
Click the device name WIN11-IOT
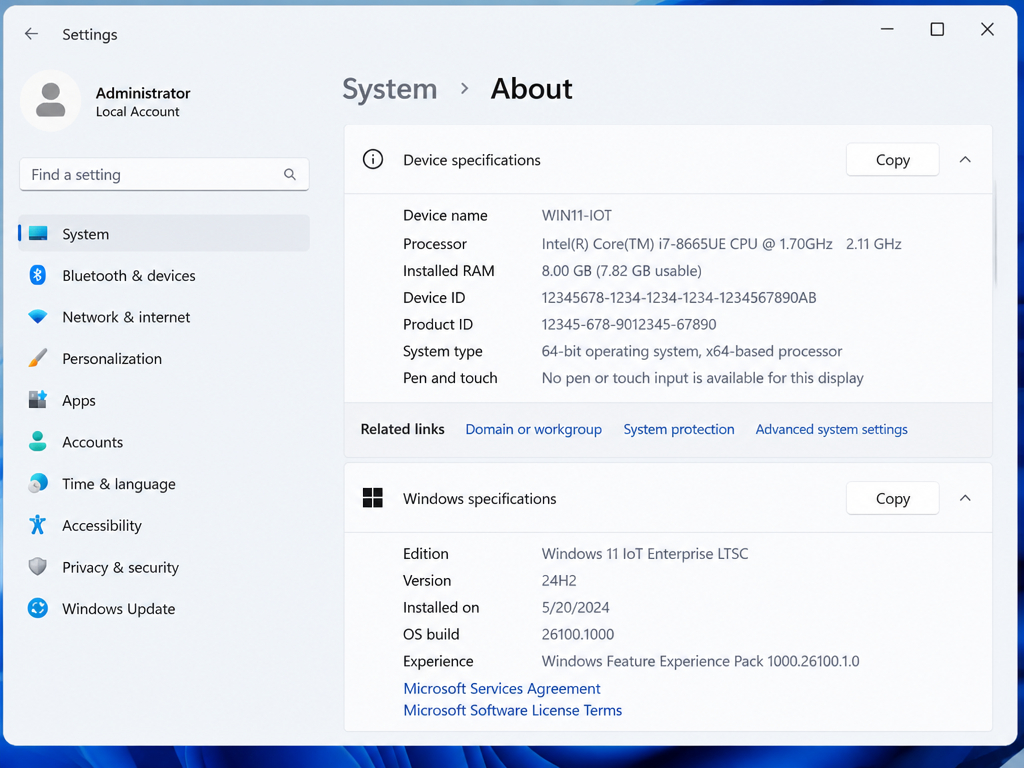[577, 216]
